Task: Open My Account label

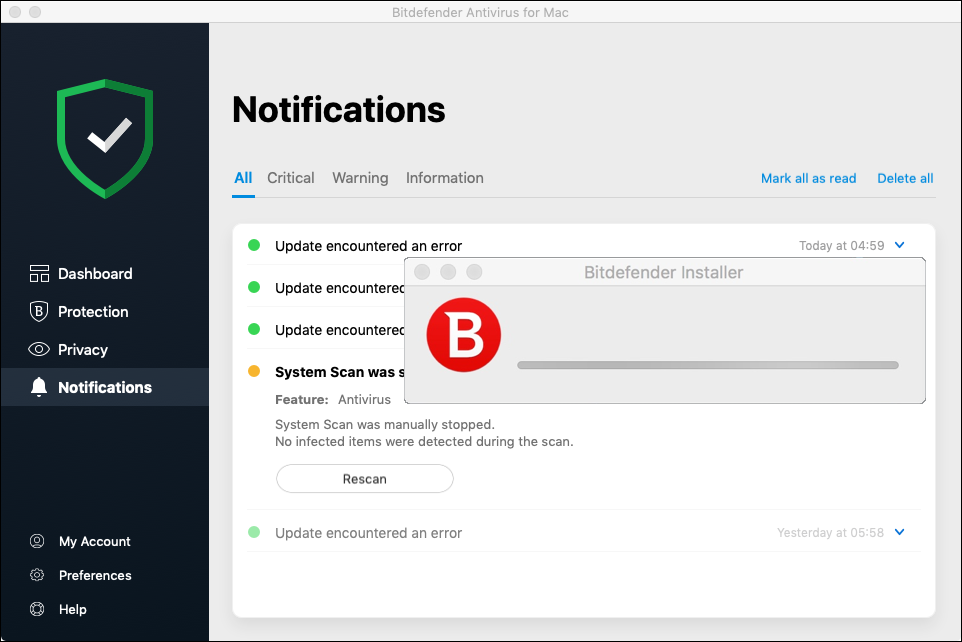Action: click(94, 541)
